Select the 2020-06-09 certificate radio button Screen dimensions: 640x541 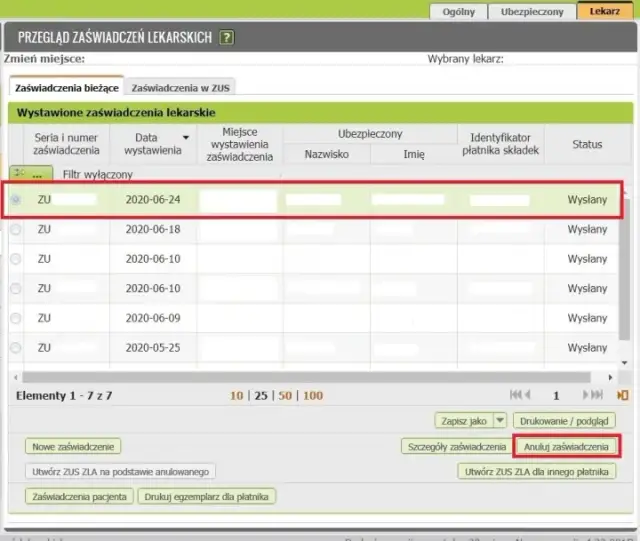point(15,318)
